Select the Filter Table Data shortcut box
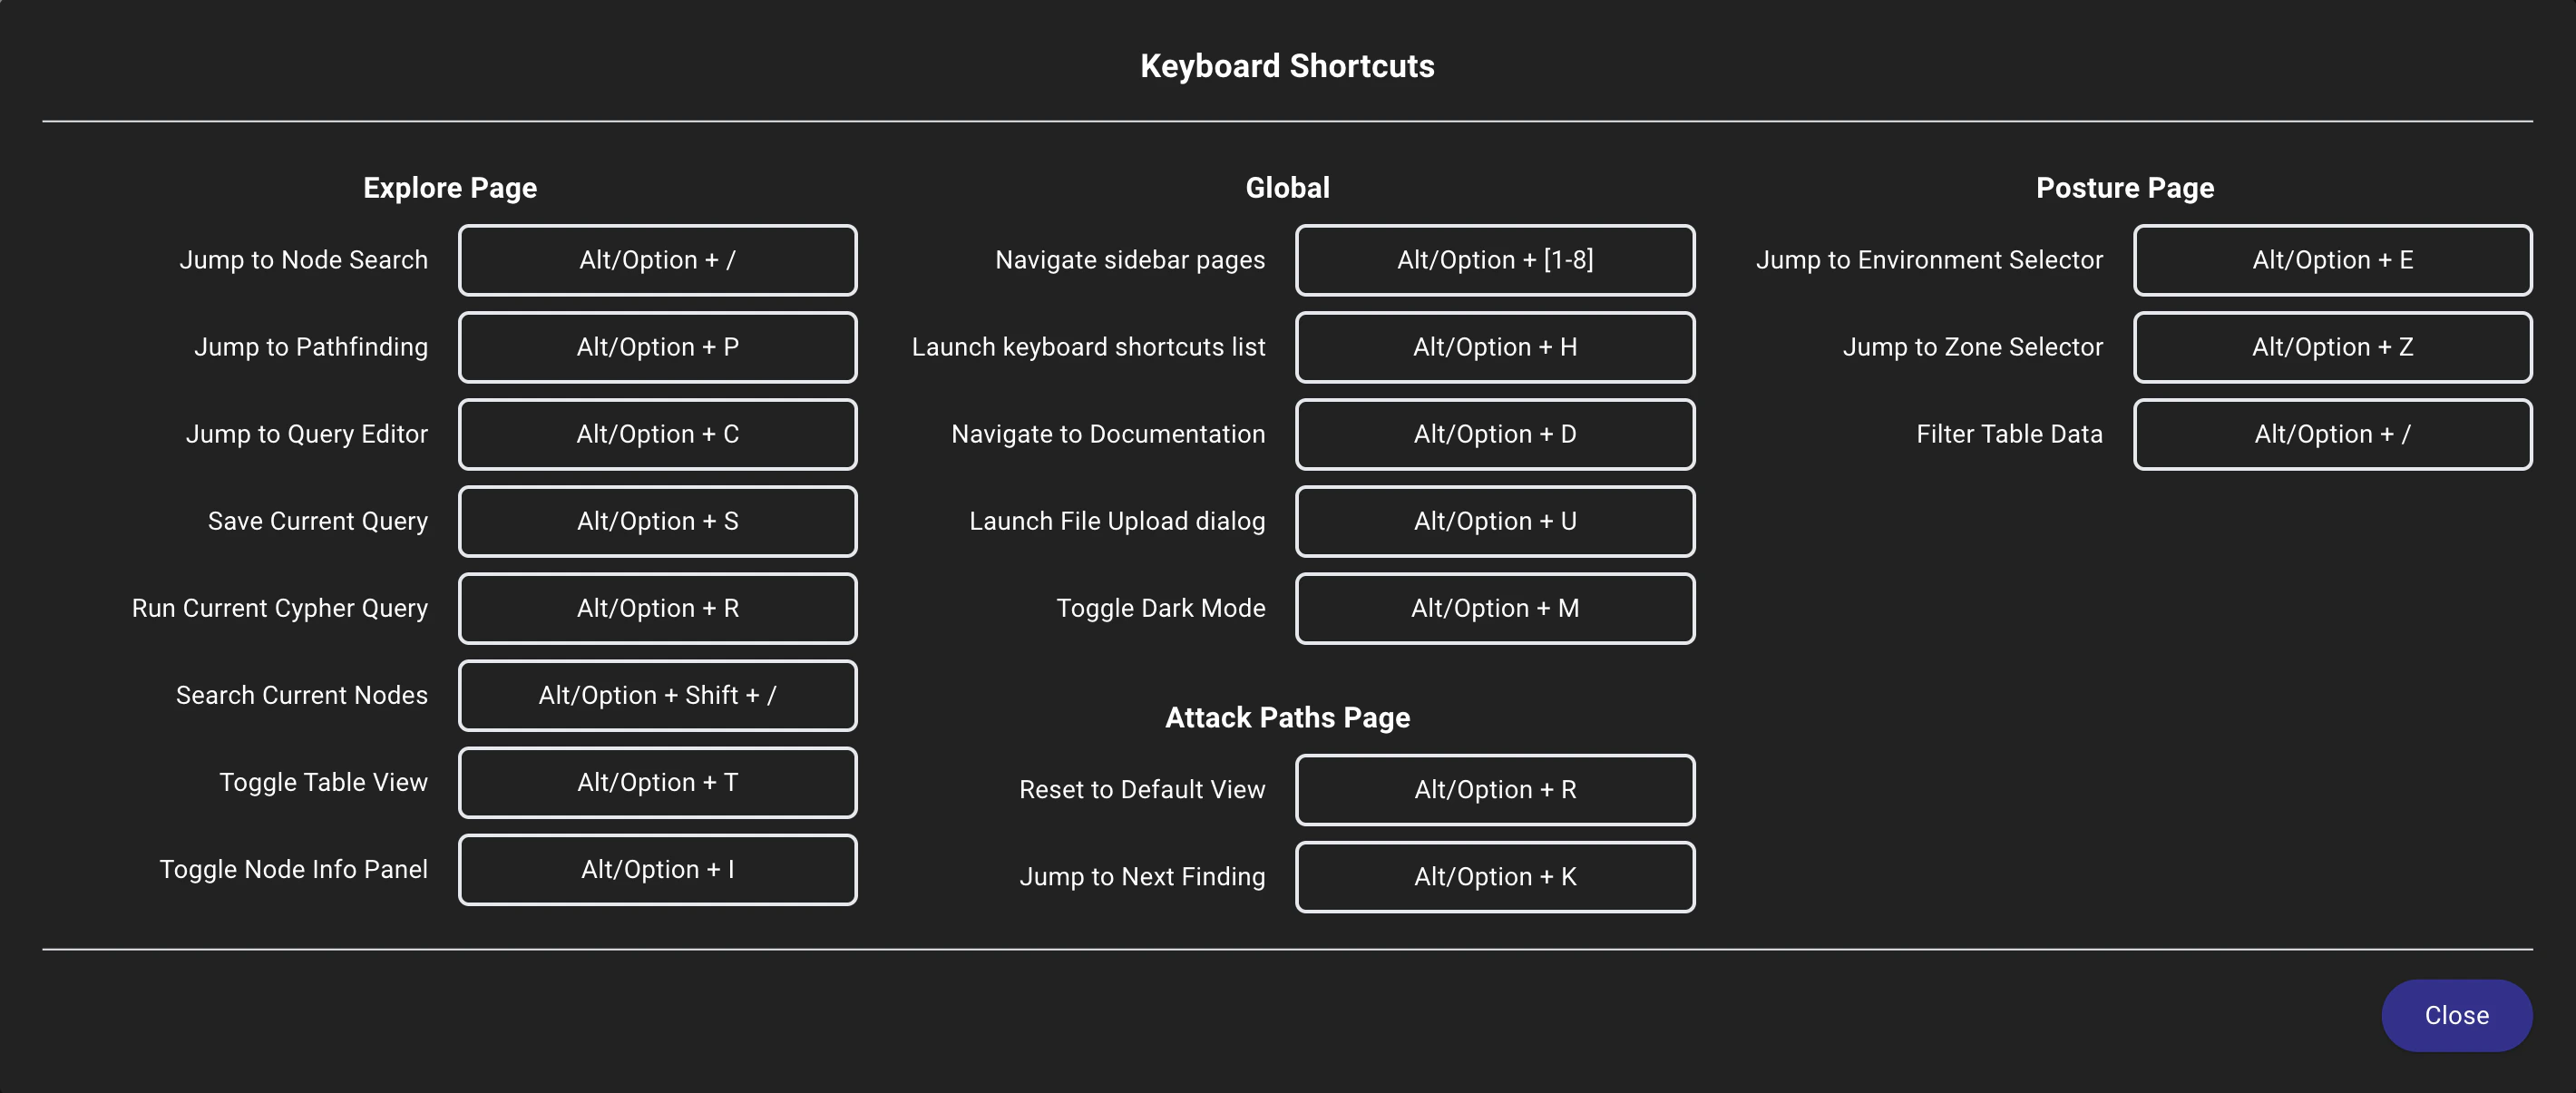The width and height of the screenshot is (2576, 1093). click(x=2331, y=434)
